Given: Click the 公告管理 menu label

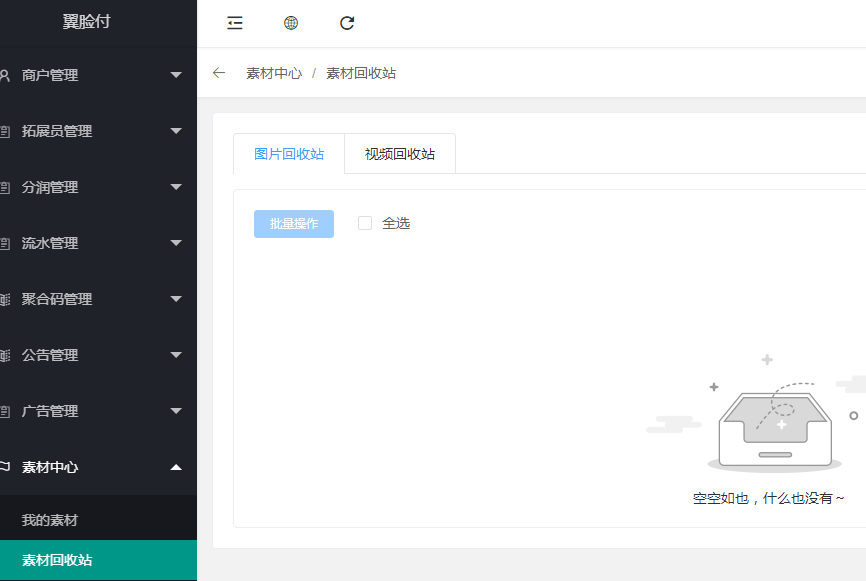Looking at the screenshot, I should coord(50,355).
